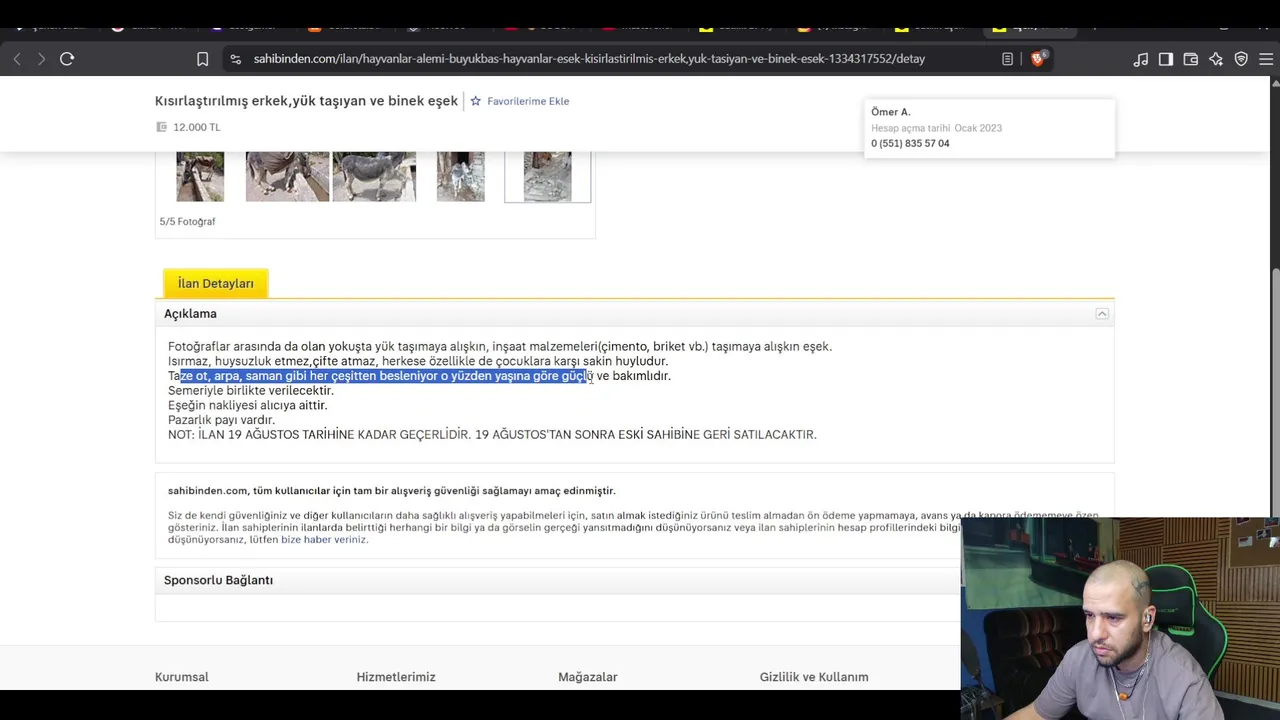Click the 12.000 TL price text

click(196, 127)
